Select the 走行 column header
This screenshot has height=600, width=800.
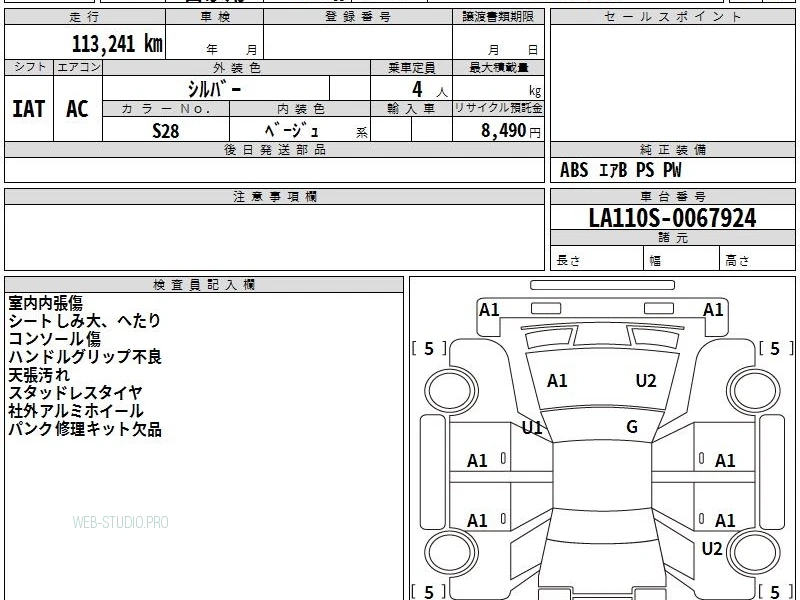coord(85,17)
